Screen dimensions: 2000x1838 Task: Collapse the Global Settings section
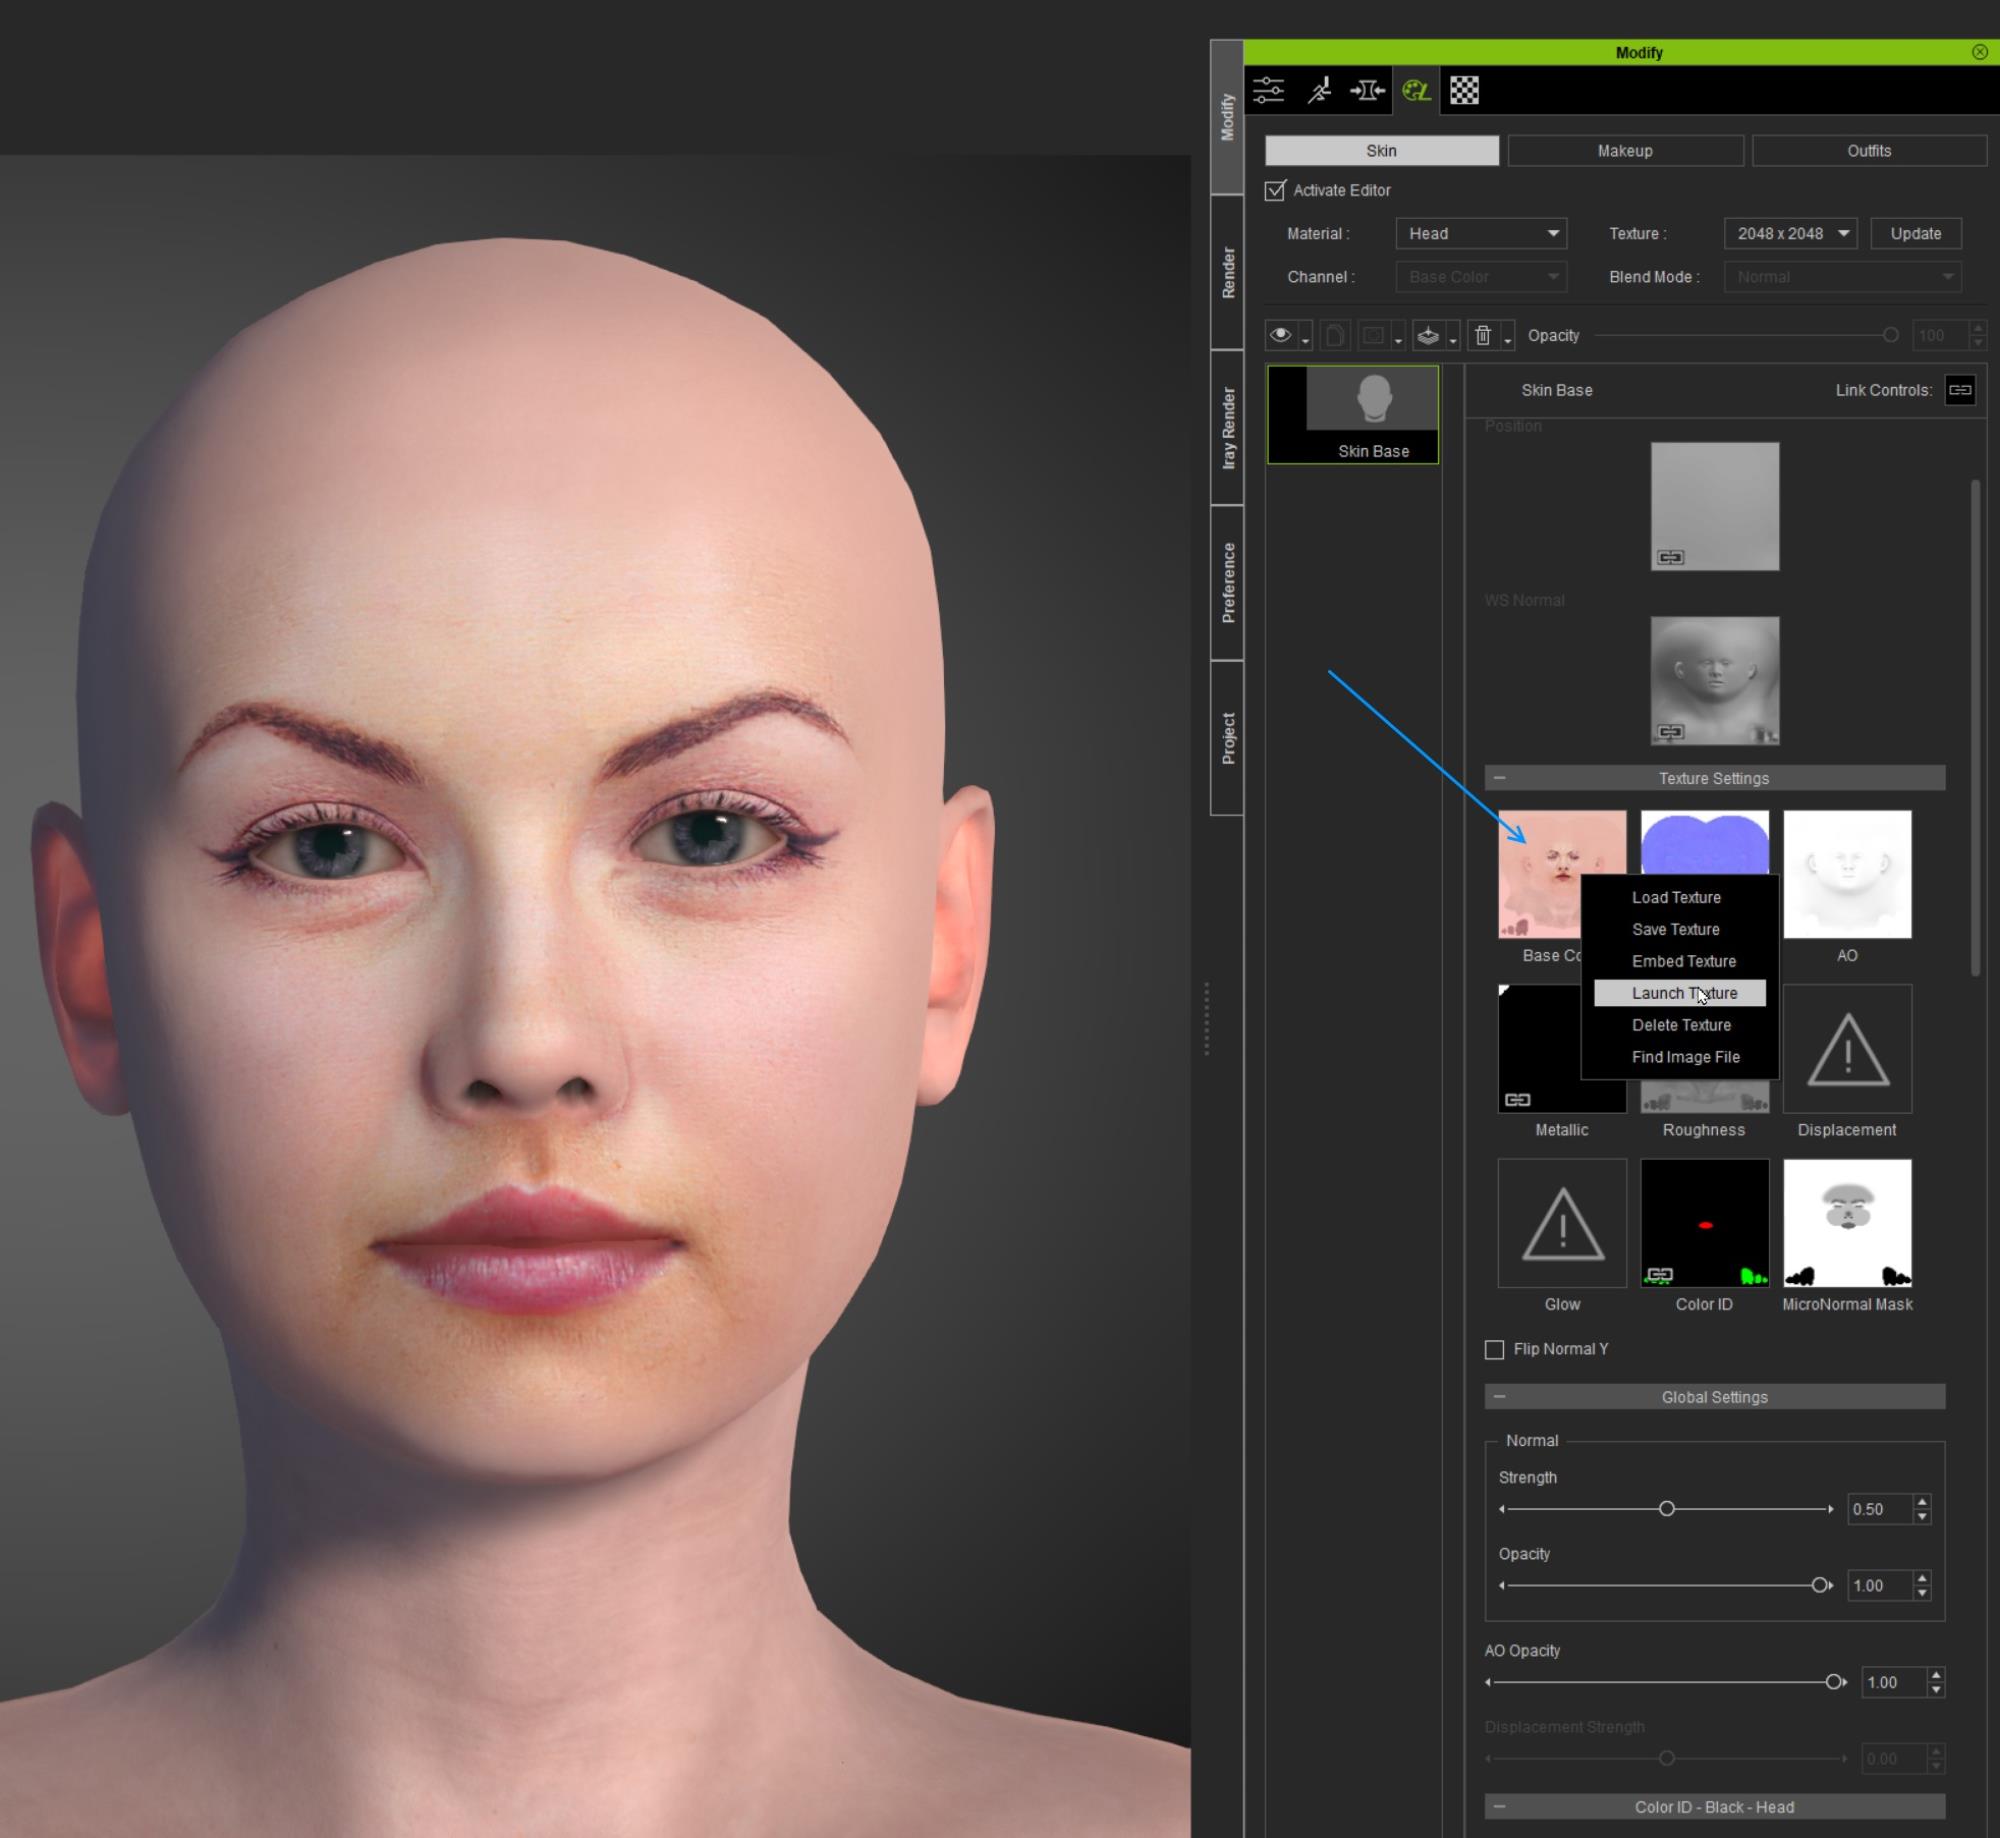coord(1499,1397)
